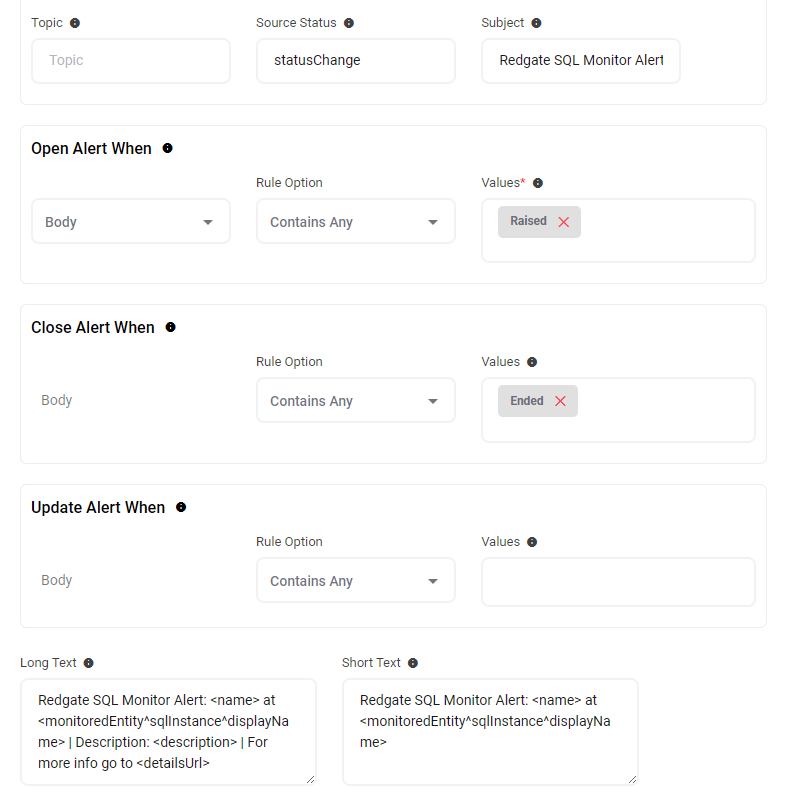Click inside the Long Text textarea
787x806 pixels.
(x=167, y=731)
